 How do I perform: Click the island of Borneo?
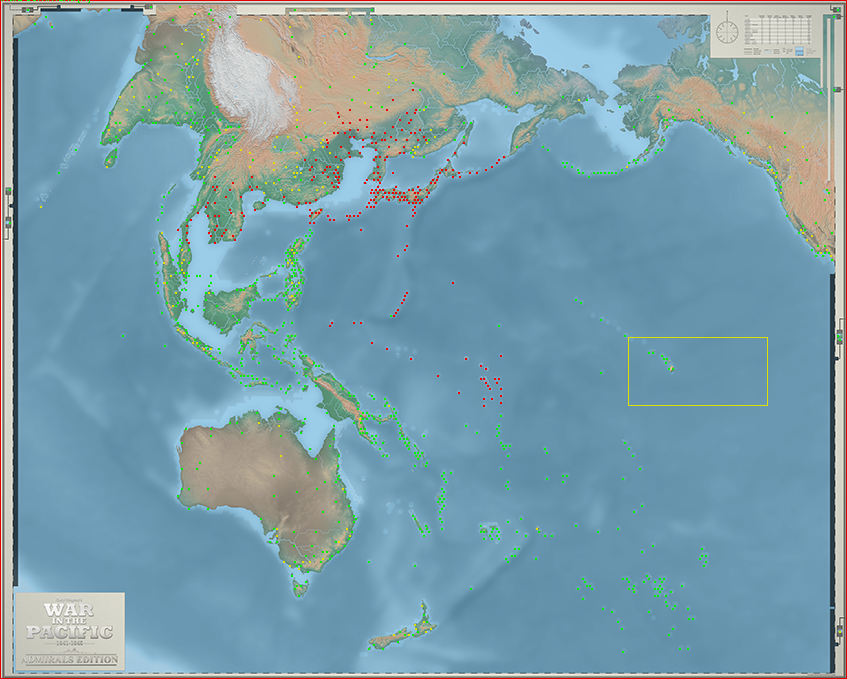pos(231,306)
